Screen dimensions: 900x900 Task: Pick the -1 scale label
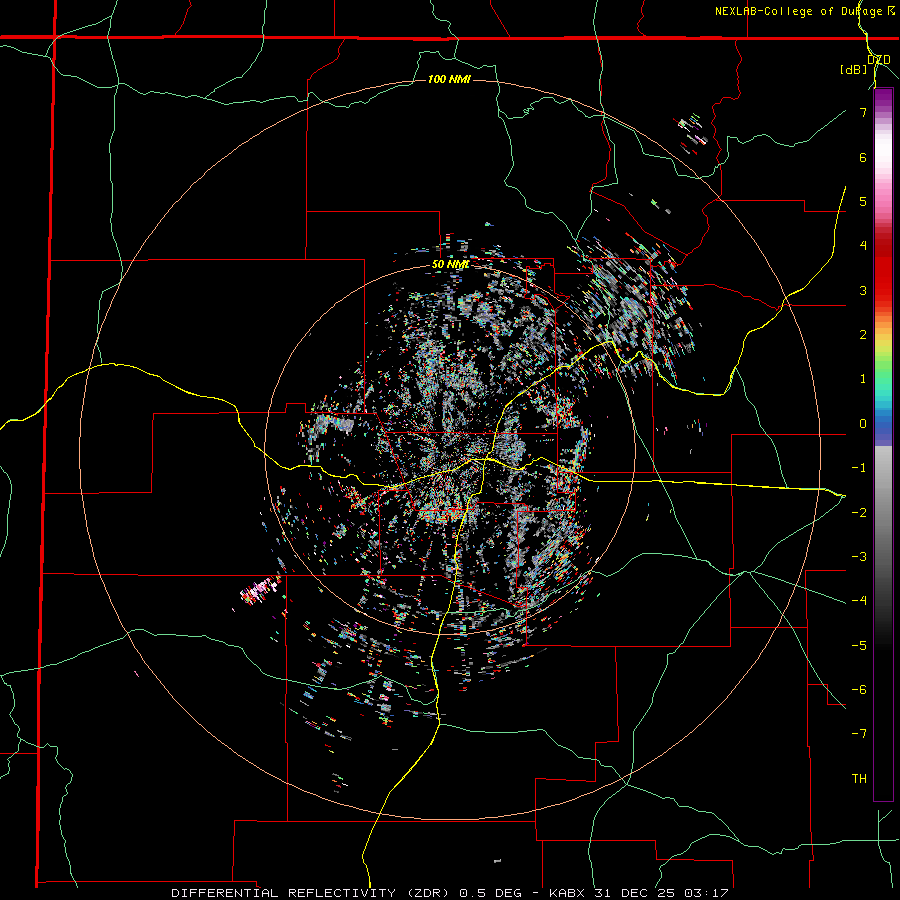point(859,468)
